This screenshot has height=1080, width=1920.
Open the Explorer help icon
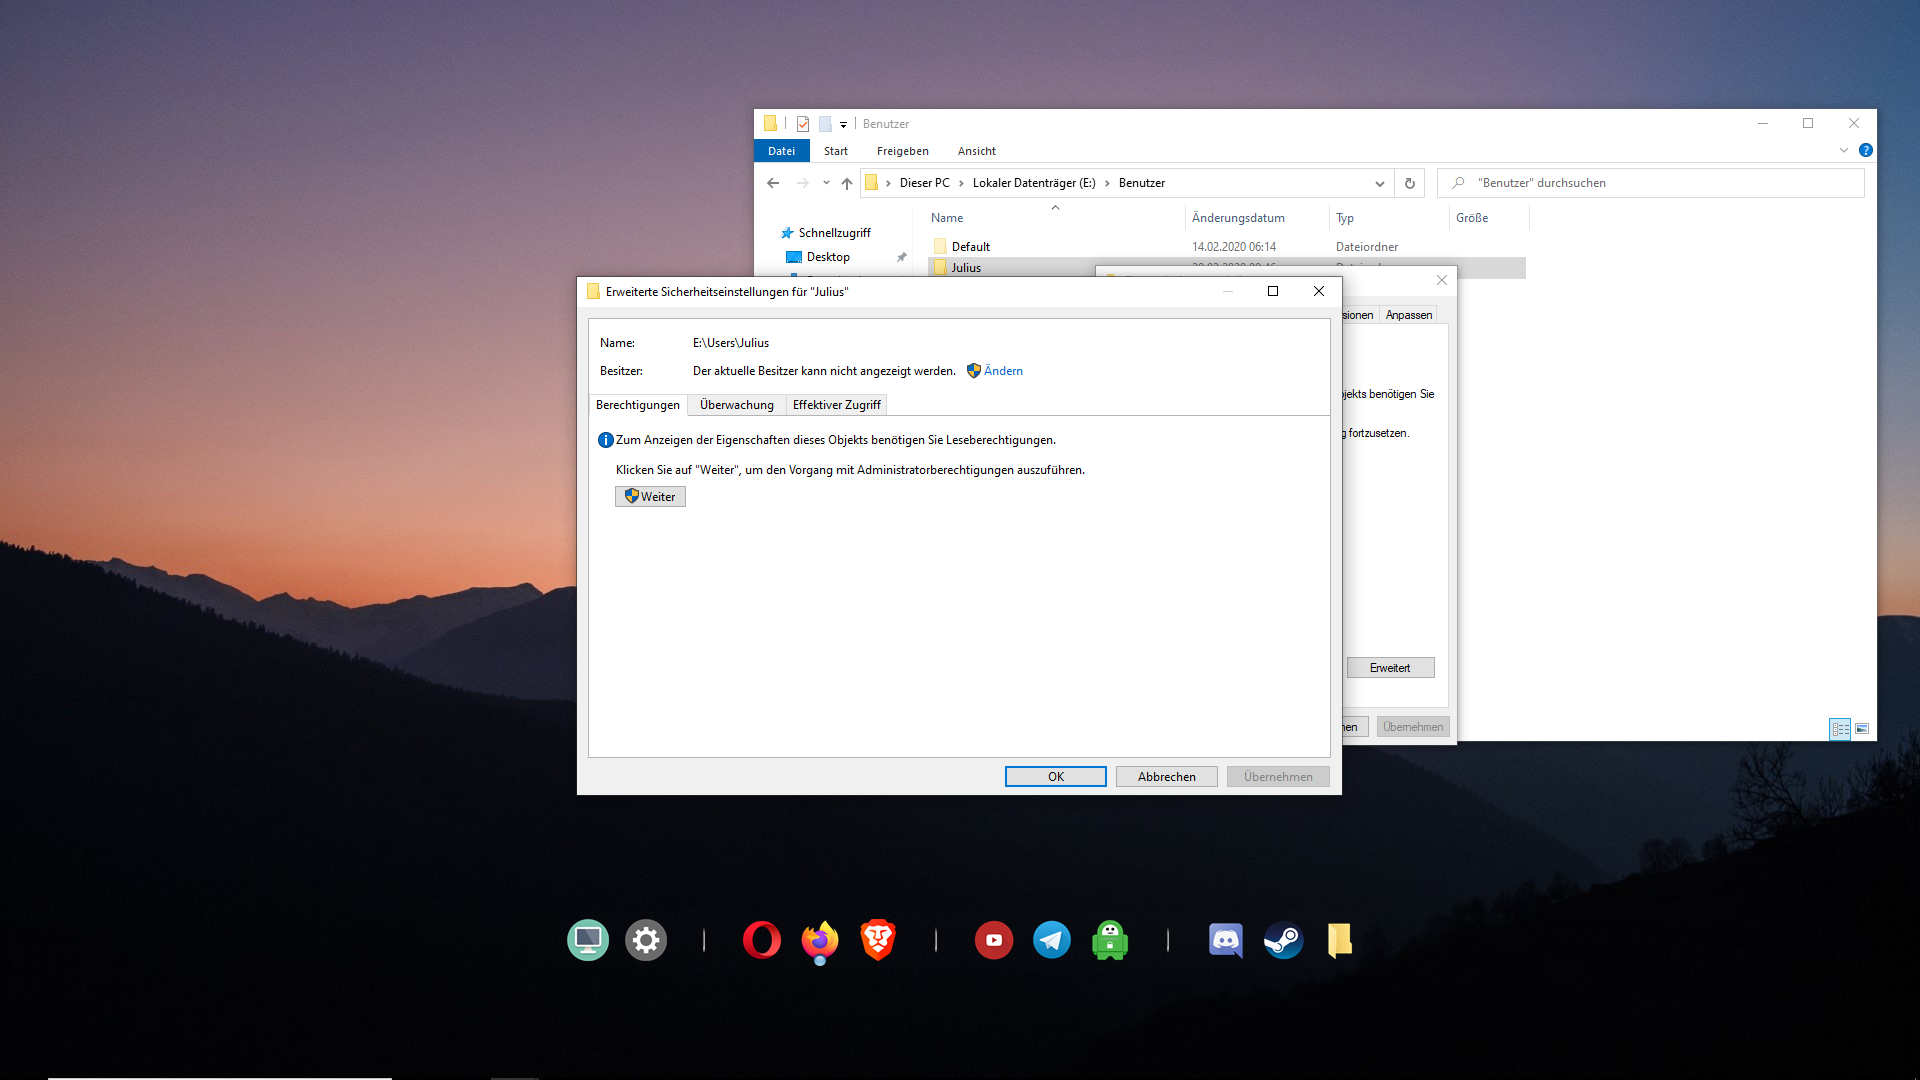point(1865,150)
